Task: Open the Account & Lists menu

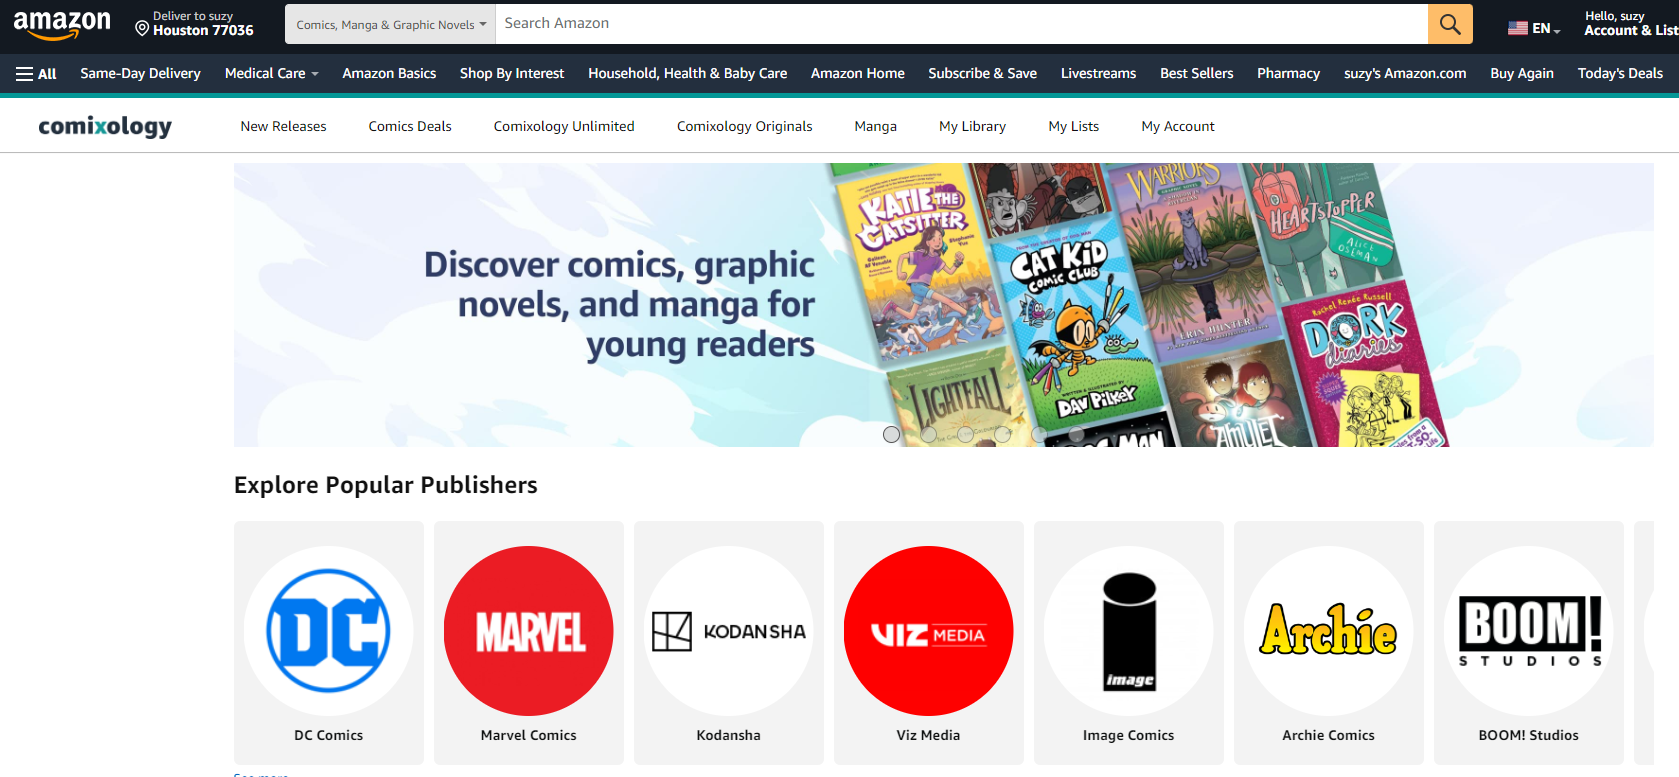Action: click(1631, 24)
